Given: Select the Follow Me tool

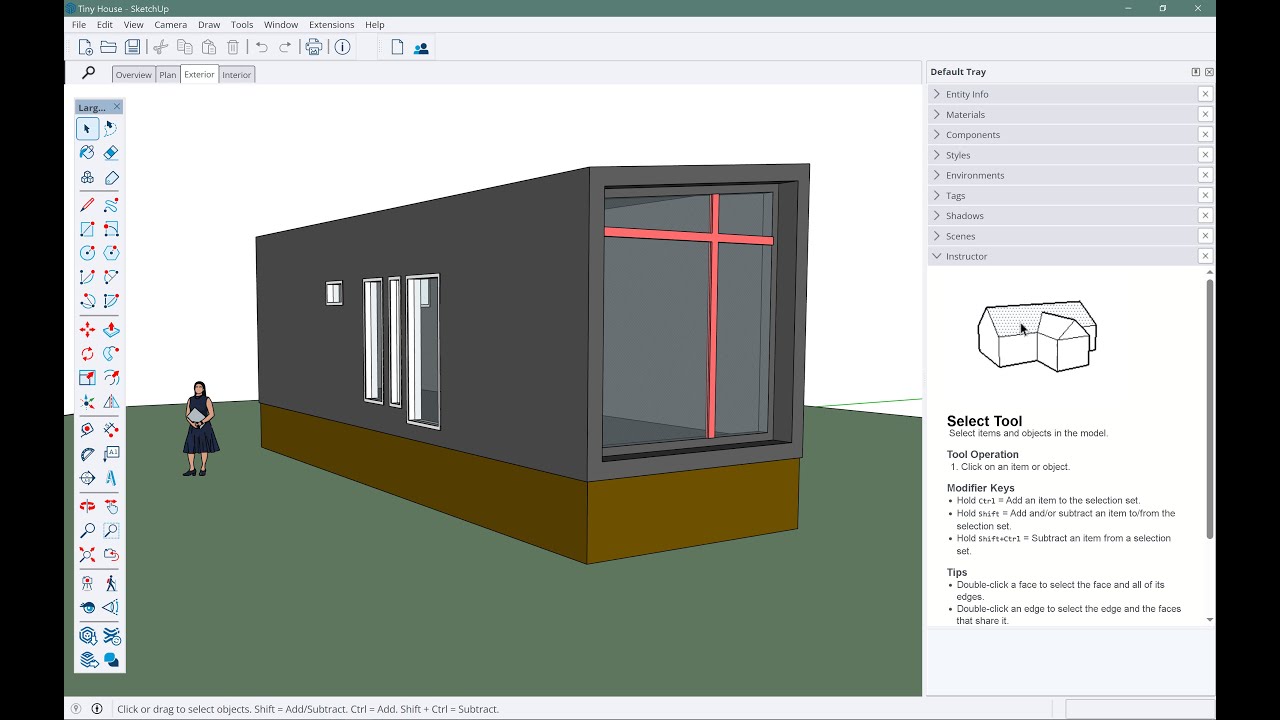Looking at the screenshot, I should (111, 354).
